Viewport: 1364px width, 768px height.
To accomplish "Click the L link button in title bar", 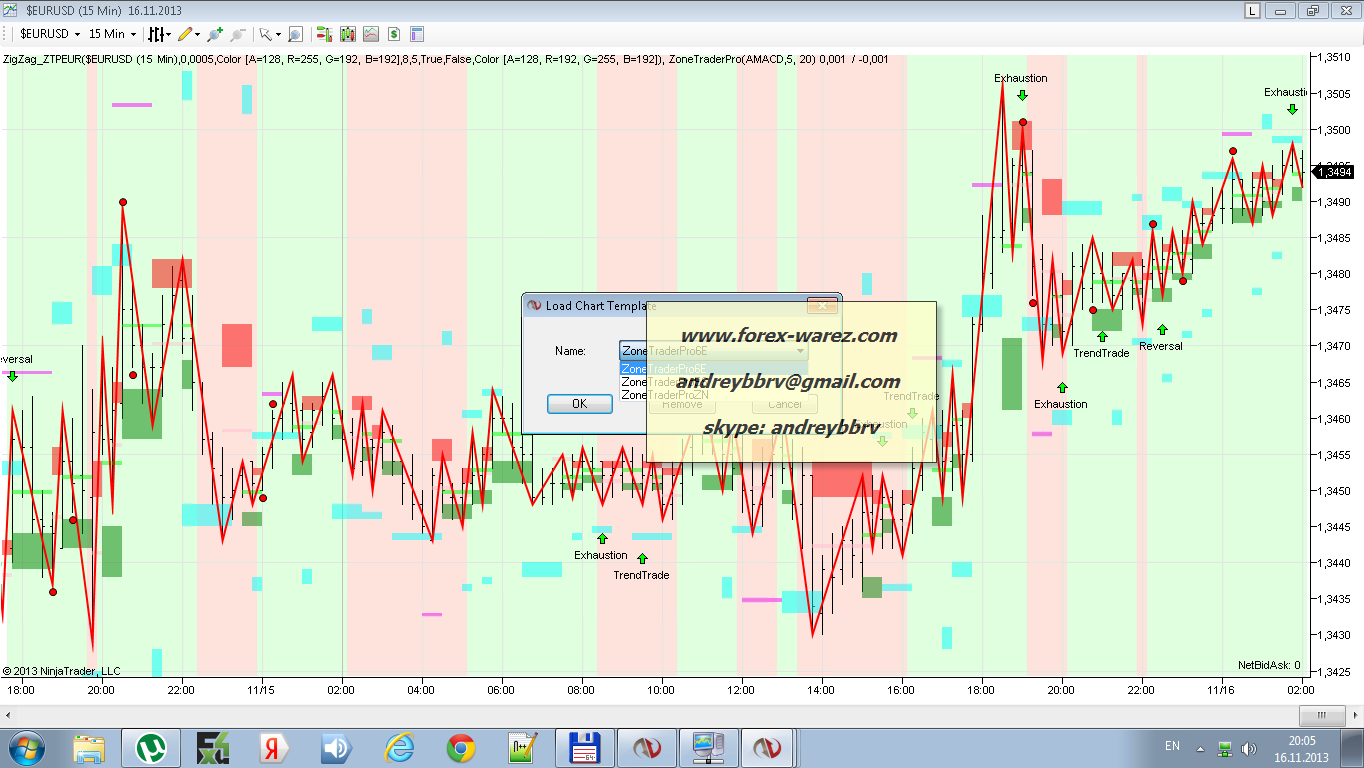I will tap(1252, 10).
